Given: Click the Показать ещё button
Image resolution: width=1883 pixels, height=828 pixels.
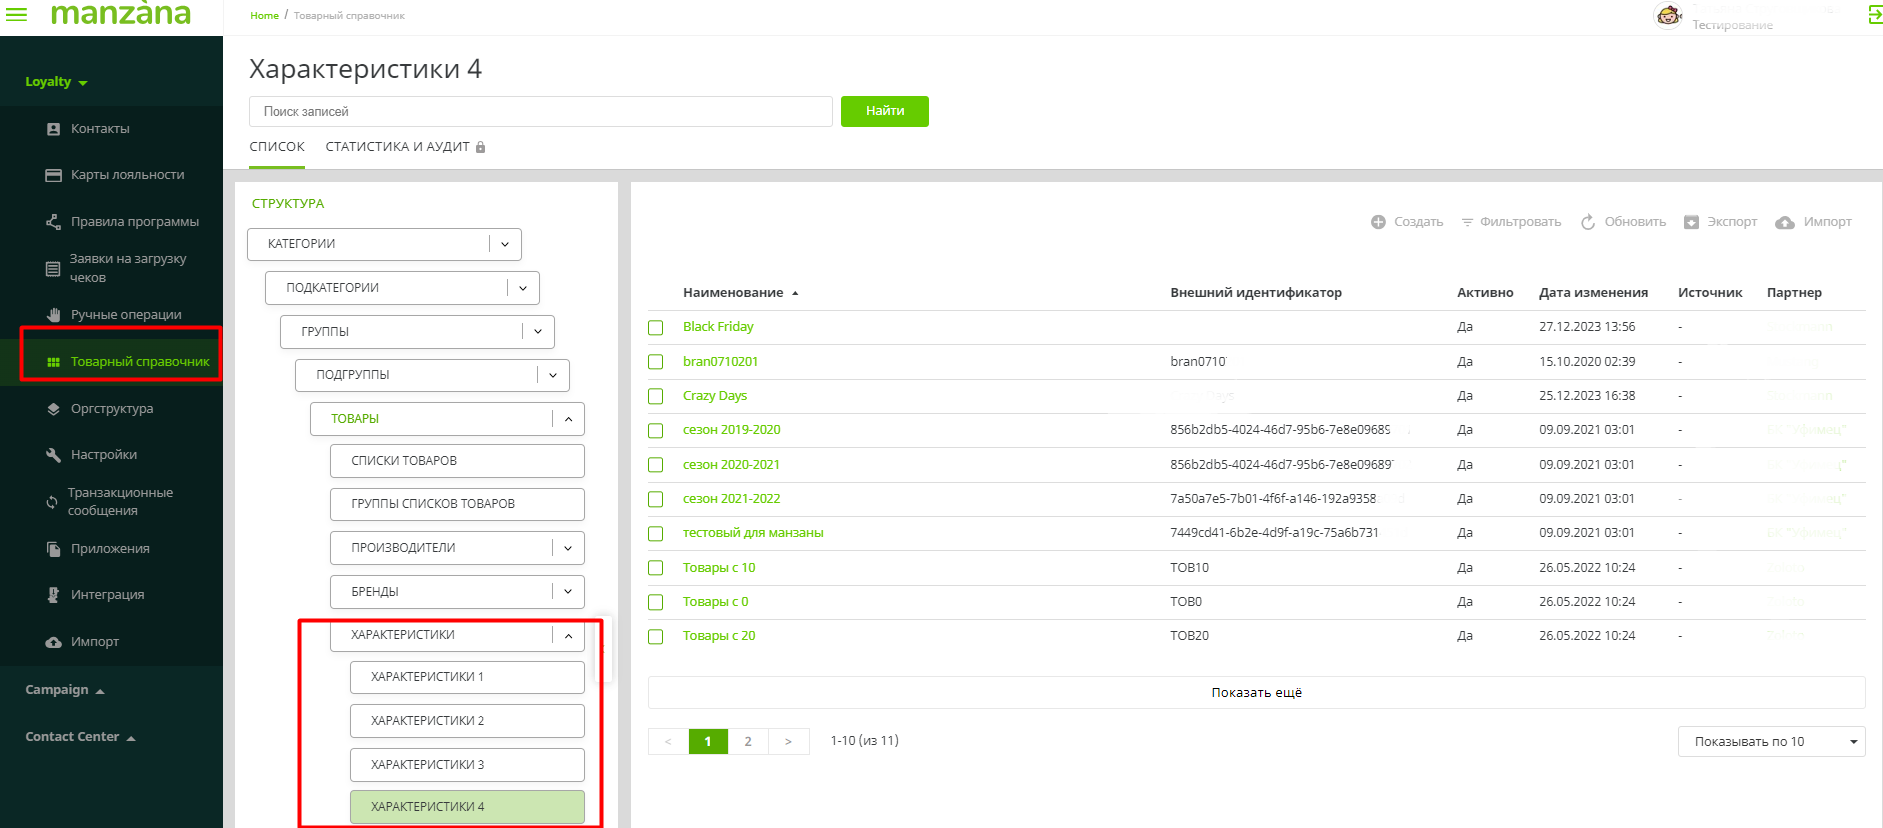Looking at the screenshot, I should pos(1256,692).
